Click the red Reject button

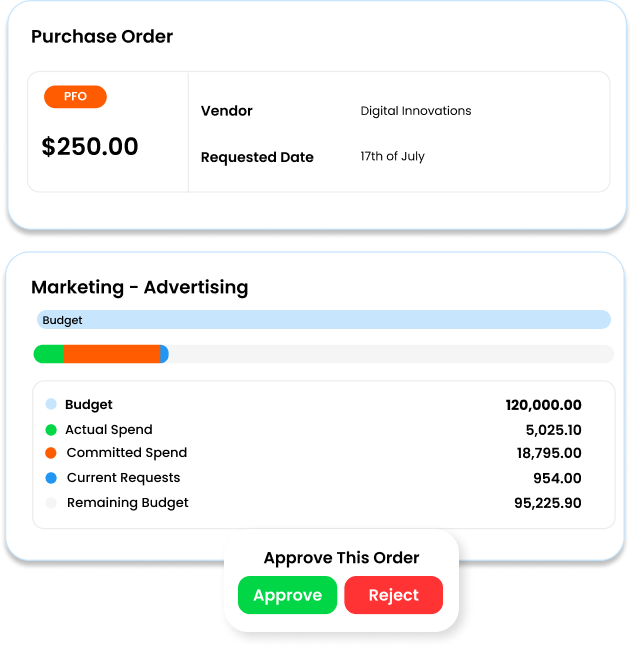(x=393, y=595)
